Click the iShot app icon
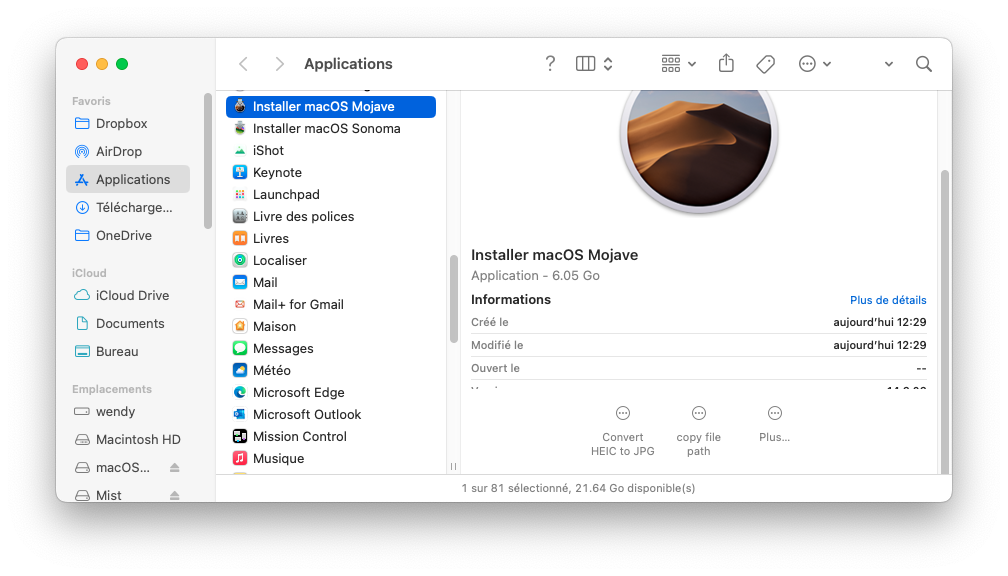The width and height of the screenshot is (1008, 576). (x=240, y=150)
